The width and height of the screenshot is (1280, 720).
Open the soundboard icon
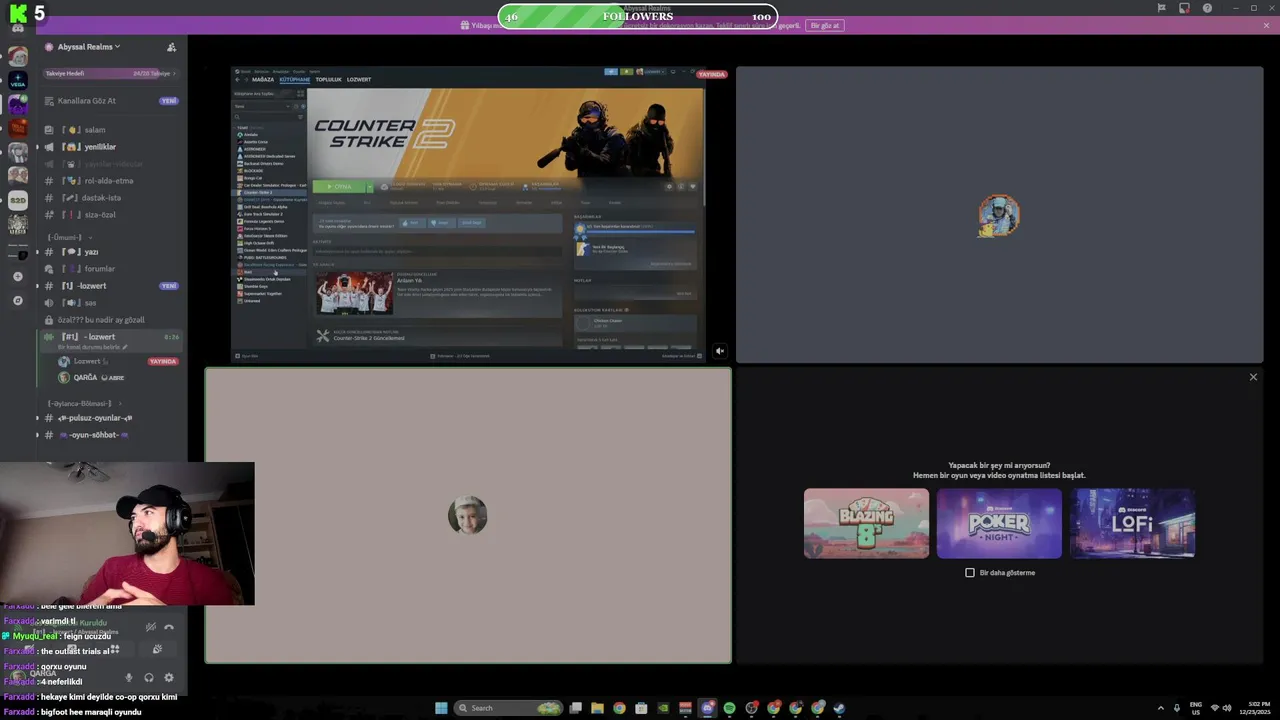157,650
